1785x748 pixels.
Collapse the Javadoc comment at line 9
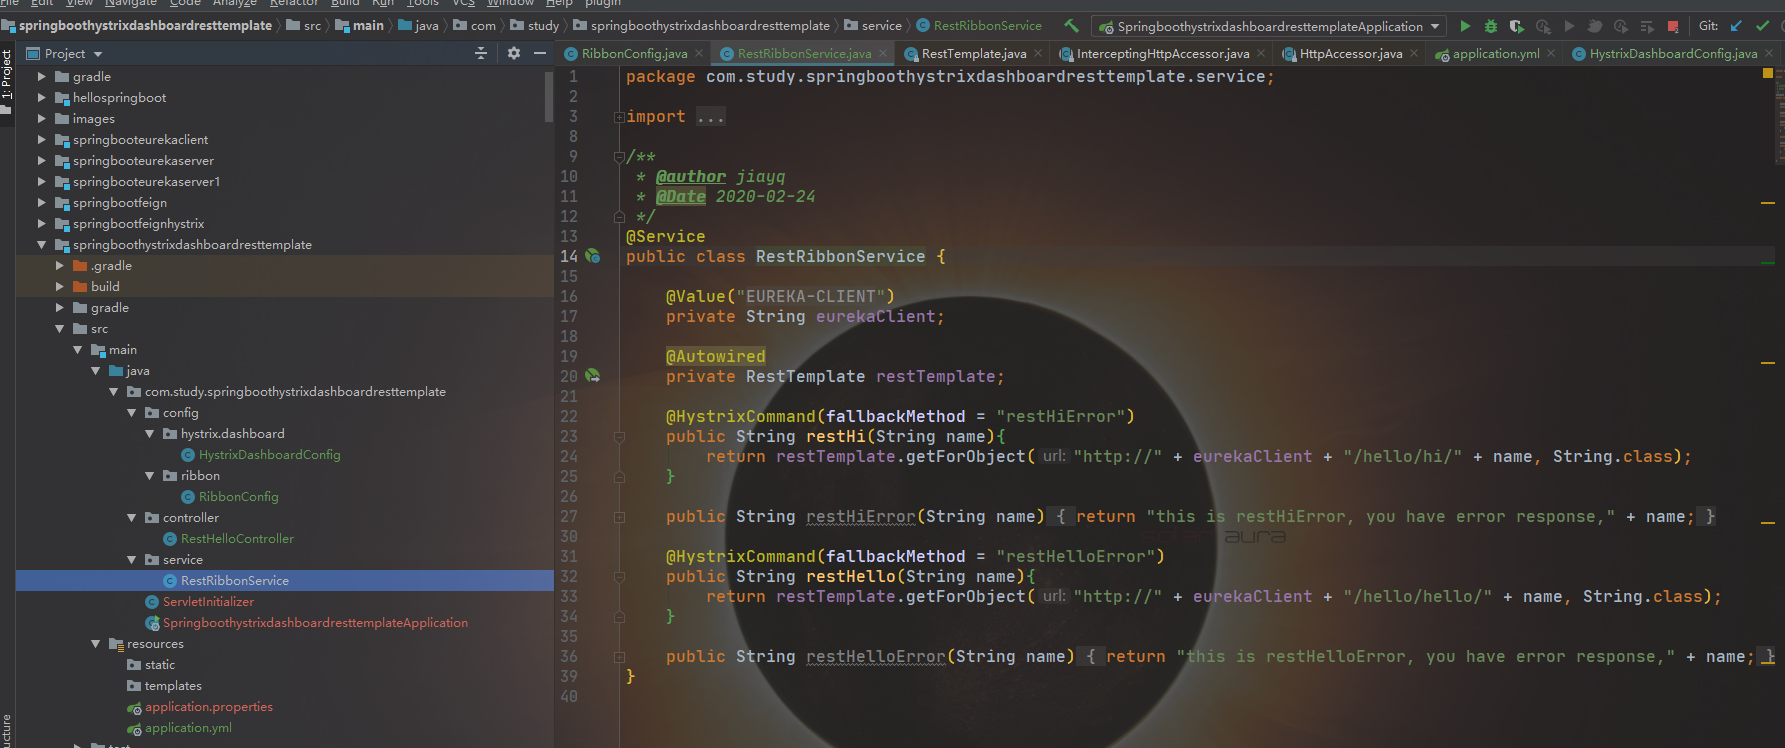coord(619,157)
